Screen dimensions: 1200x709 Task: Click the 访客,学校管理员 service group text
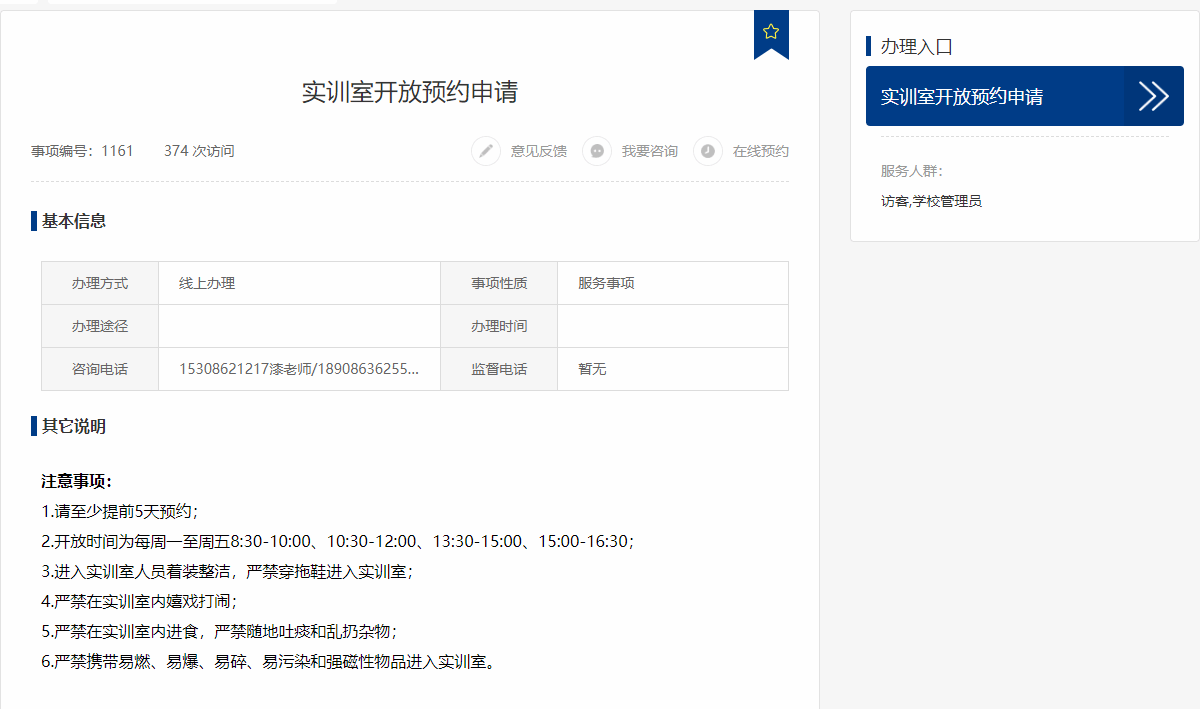click(x=931, y=201)
